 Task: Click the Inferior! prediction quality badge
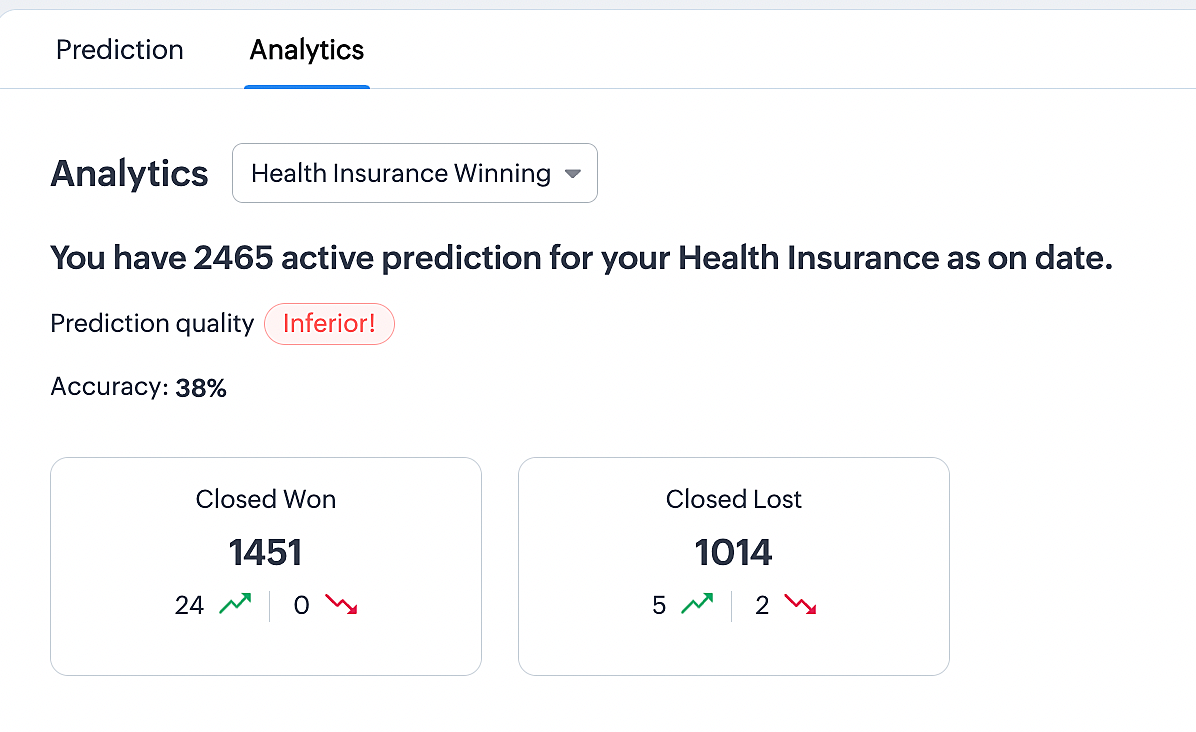(330, 324)
